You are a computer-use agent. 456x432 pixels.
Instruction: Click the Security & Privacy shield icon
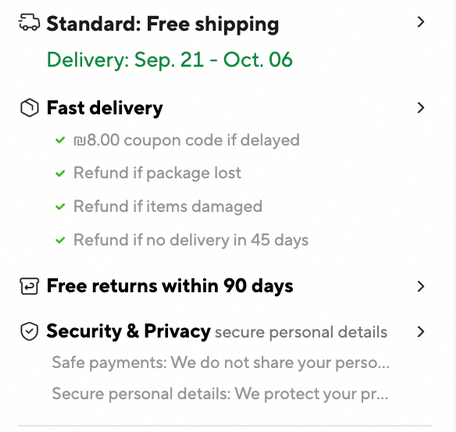click(x=29, y=331)
